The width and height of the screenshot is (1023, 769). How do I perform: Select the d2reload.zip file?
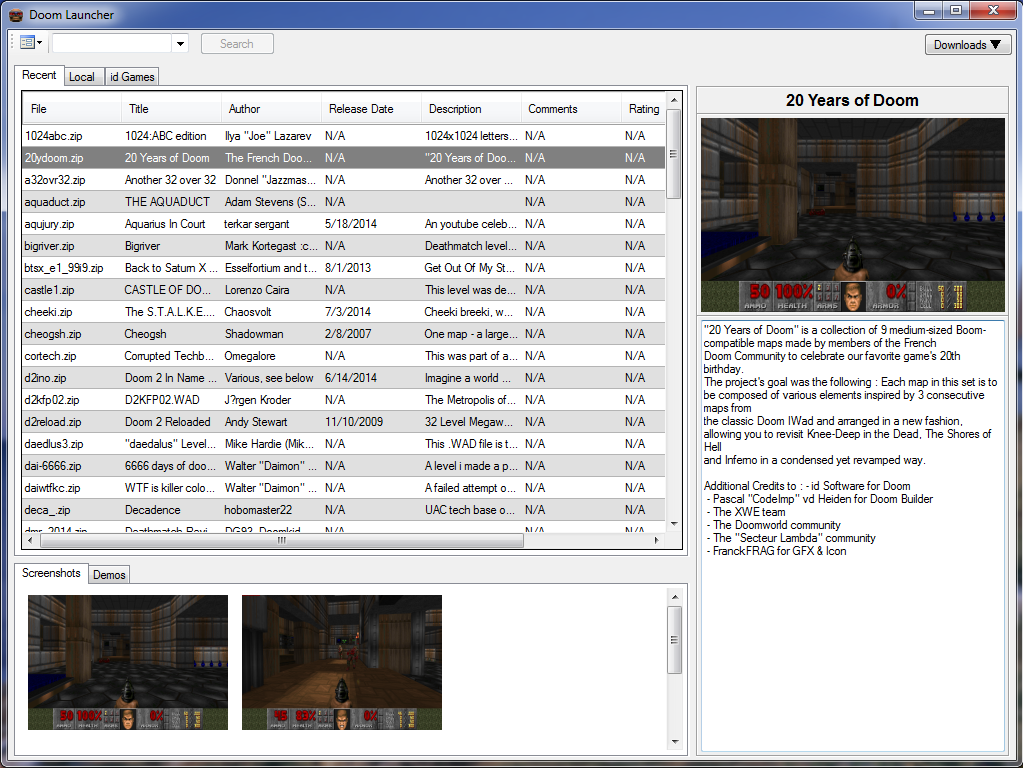click(53, 422)
